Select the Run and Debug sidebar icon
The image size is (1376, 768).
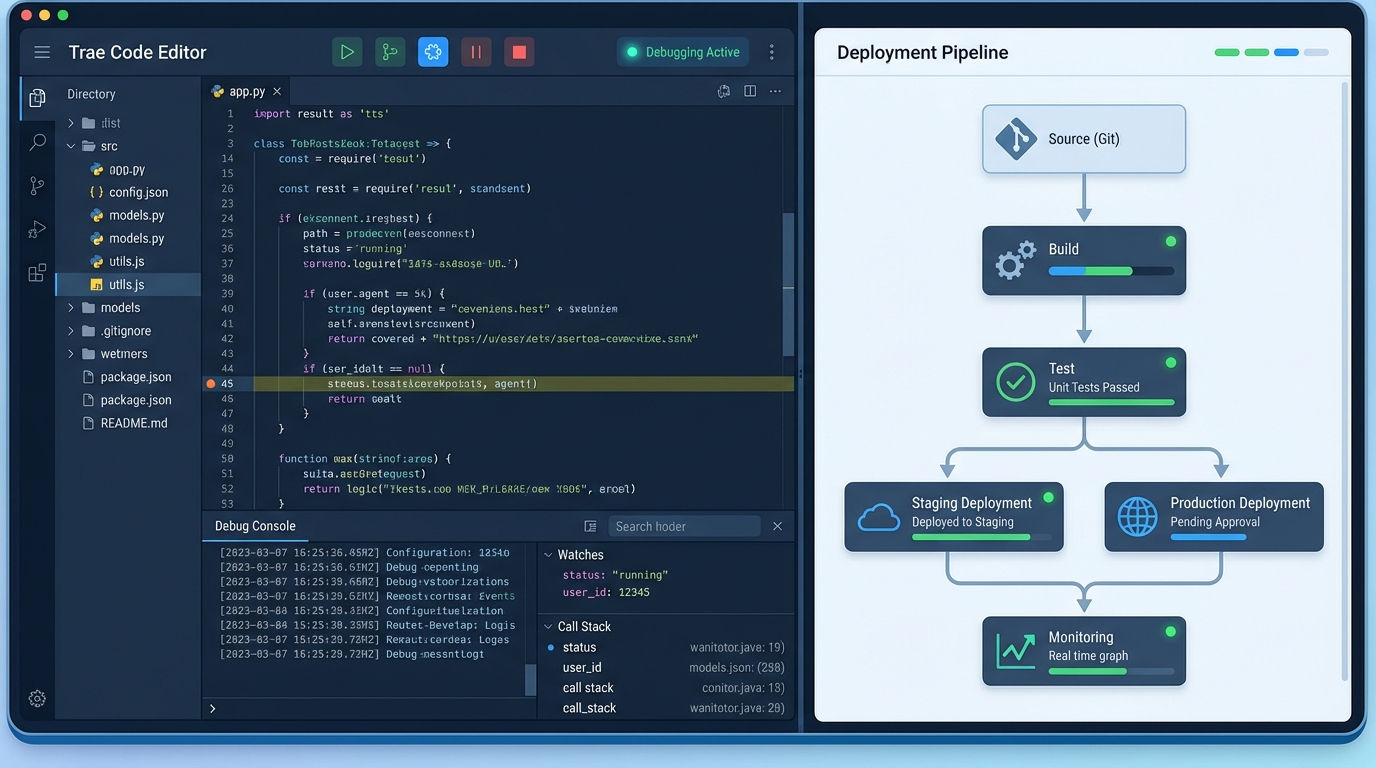coord(36,228)
